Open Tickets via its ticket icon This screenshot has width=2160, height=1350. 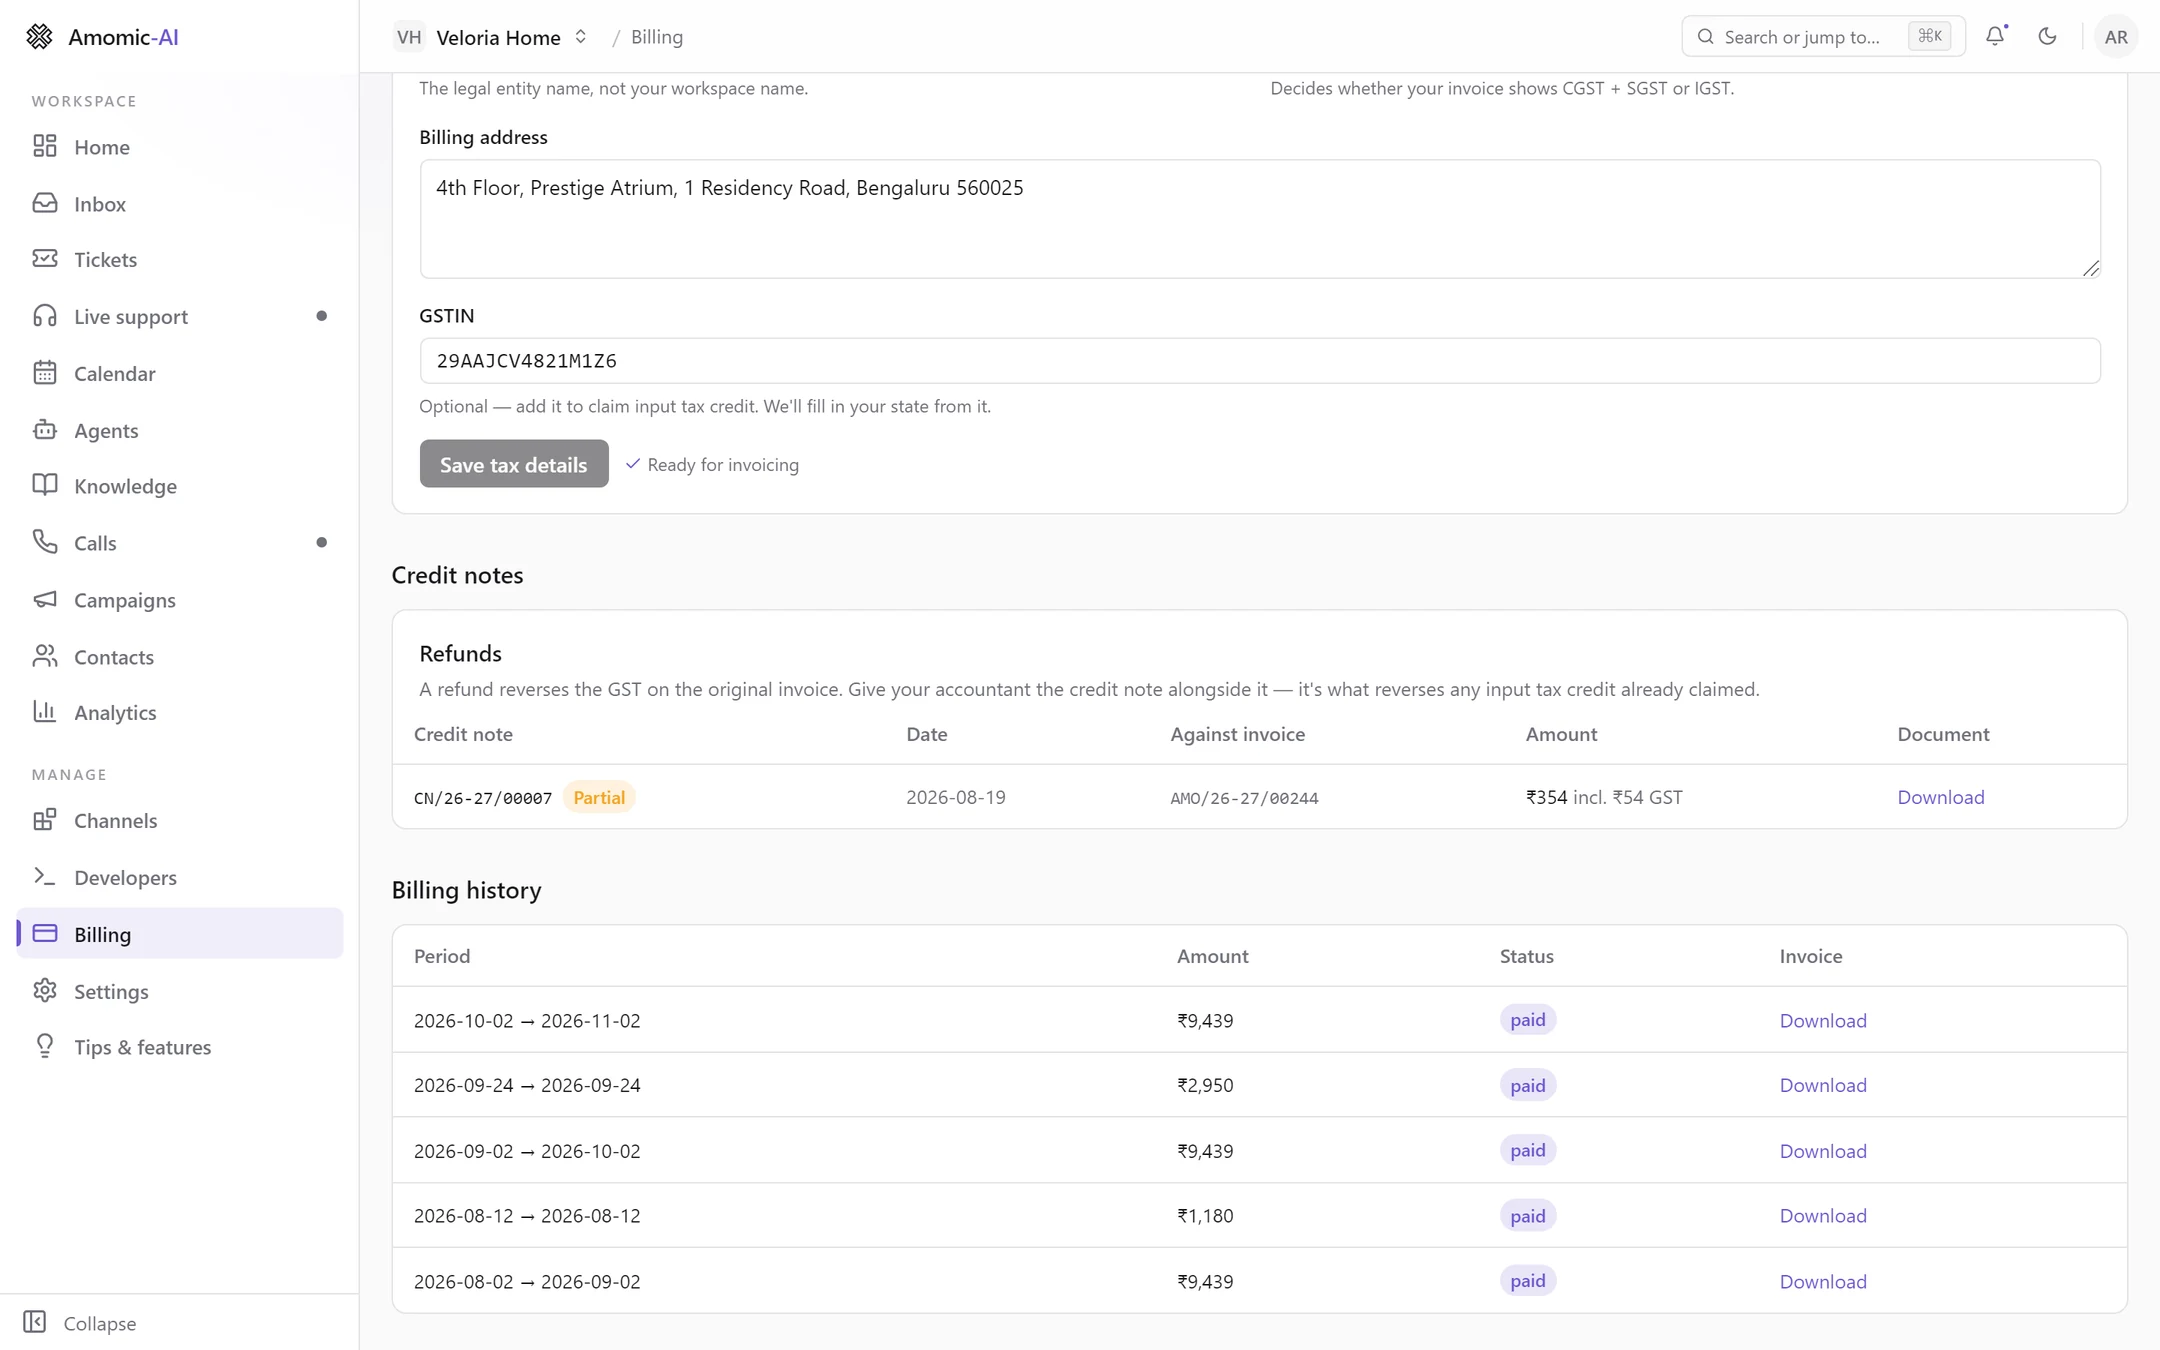click(45, 259)
